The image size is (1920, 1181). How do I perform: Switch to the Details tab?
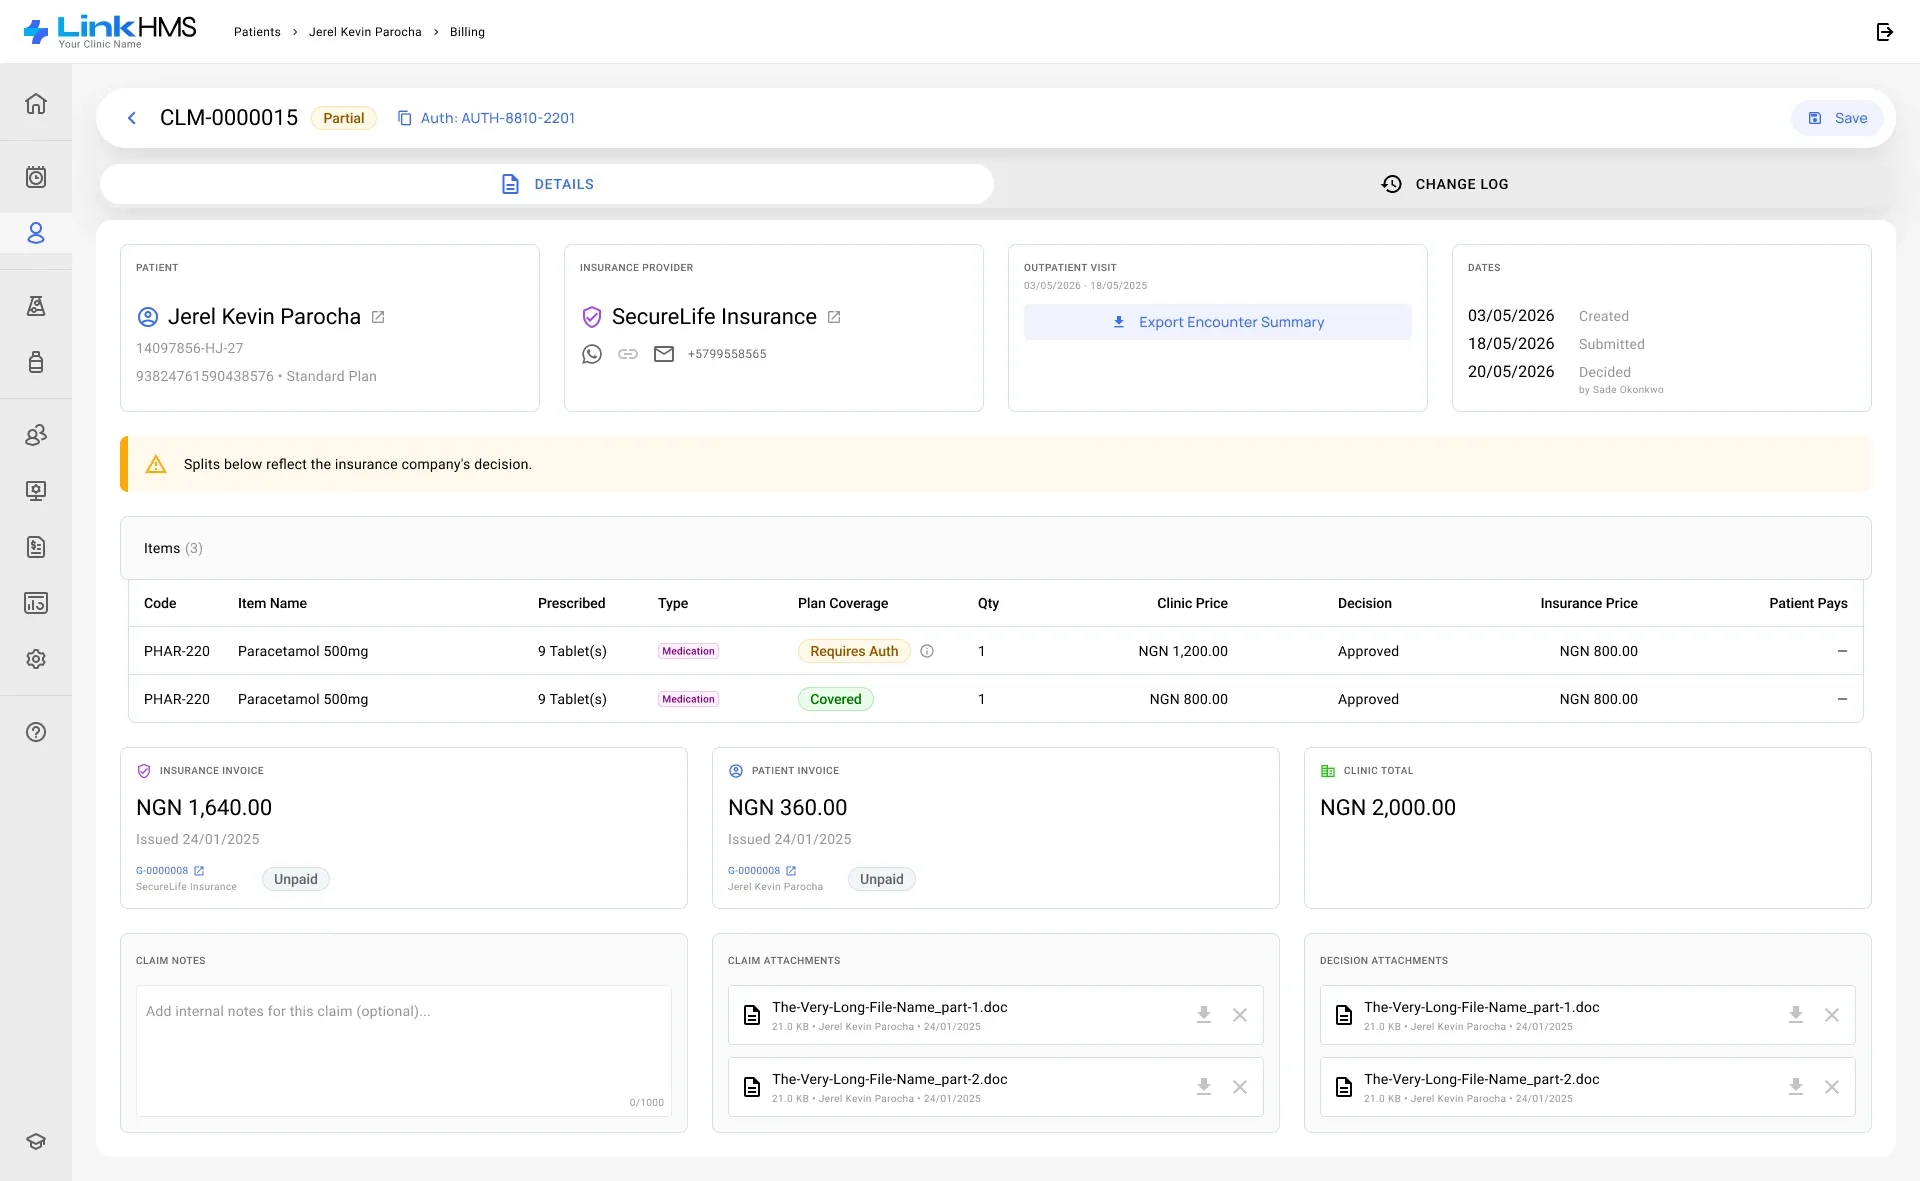point(547,184)
